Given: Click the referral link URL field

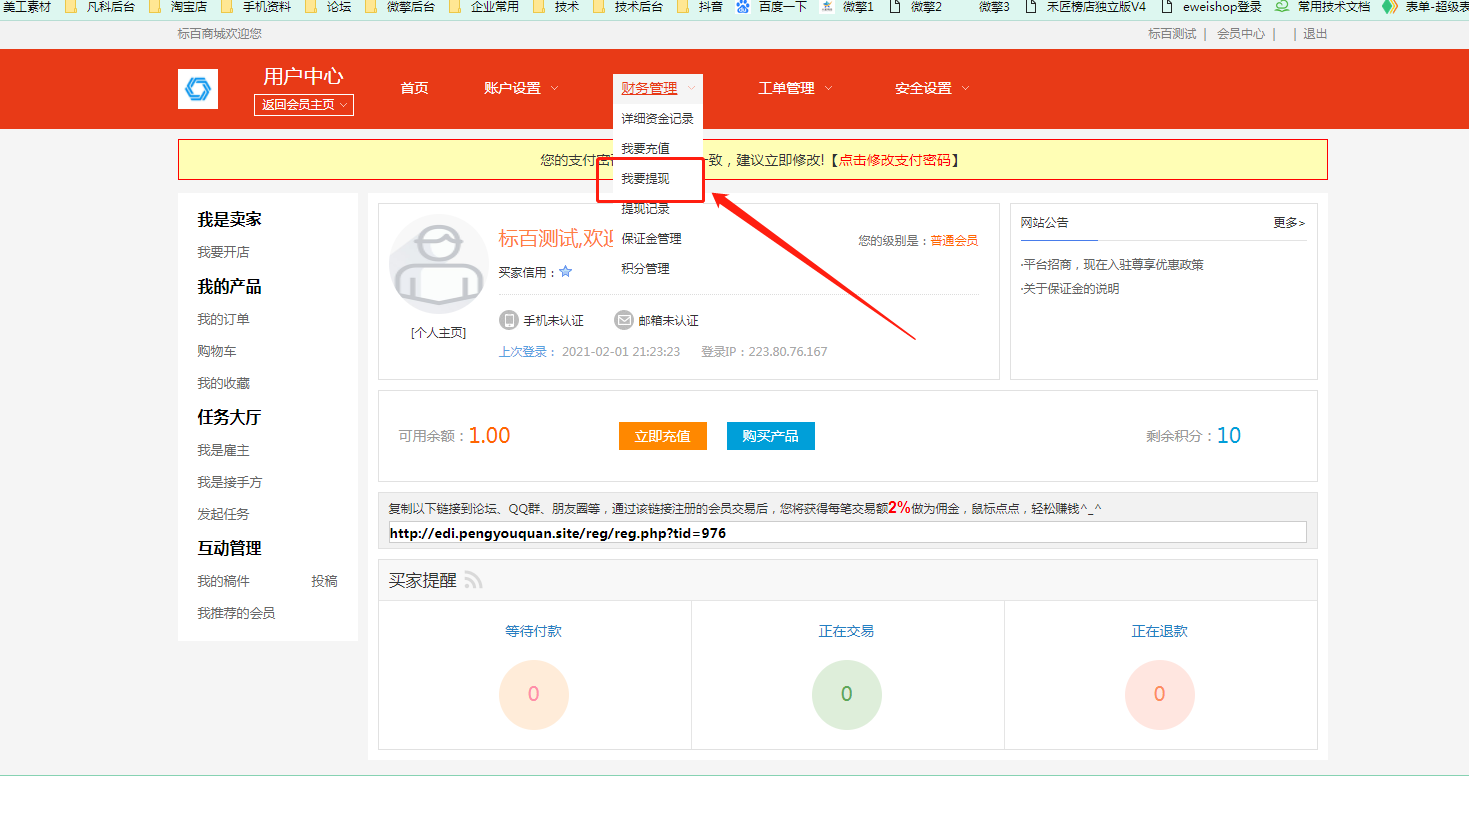Looking at the screenshot, I should (x=846, y=533).
